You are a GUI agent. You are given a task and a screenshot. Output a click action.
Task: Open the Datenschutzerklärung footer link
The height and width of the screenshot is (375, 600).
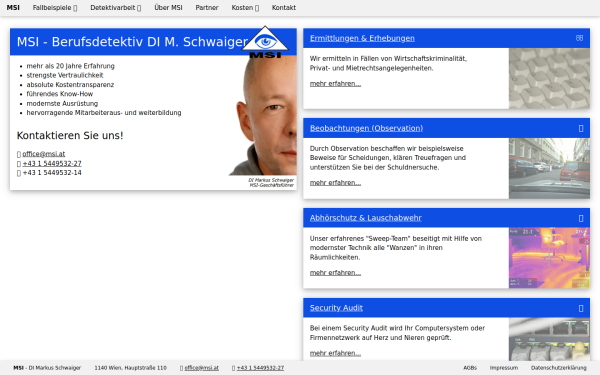click(559, 368)
